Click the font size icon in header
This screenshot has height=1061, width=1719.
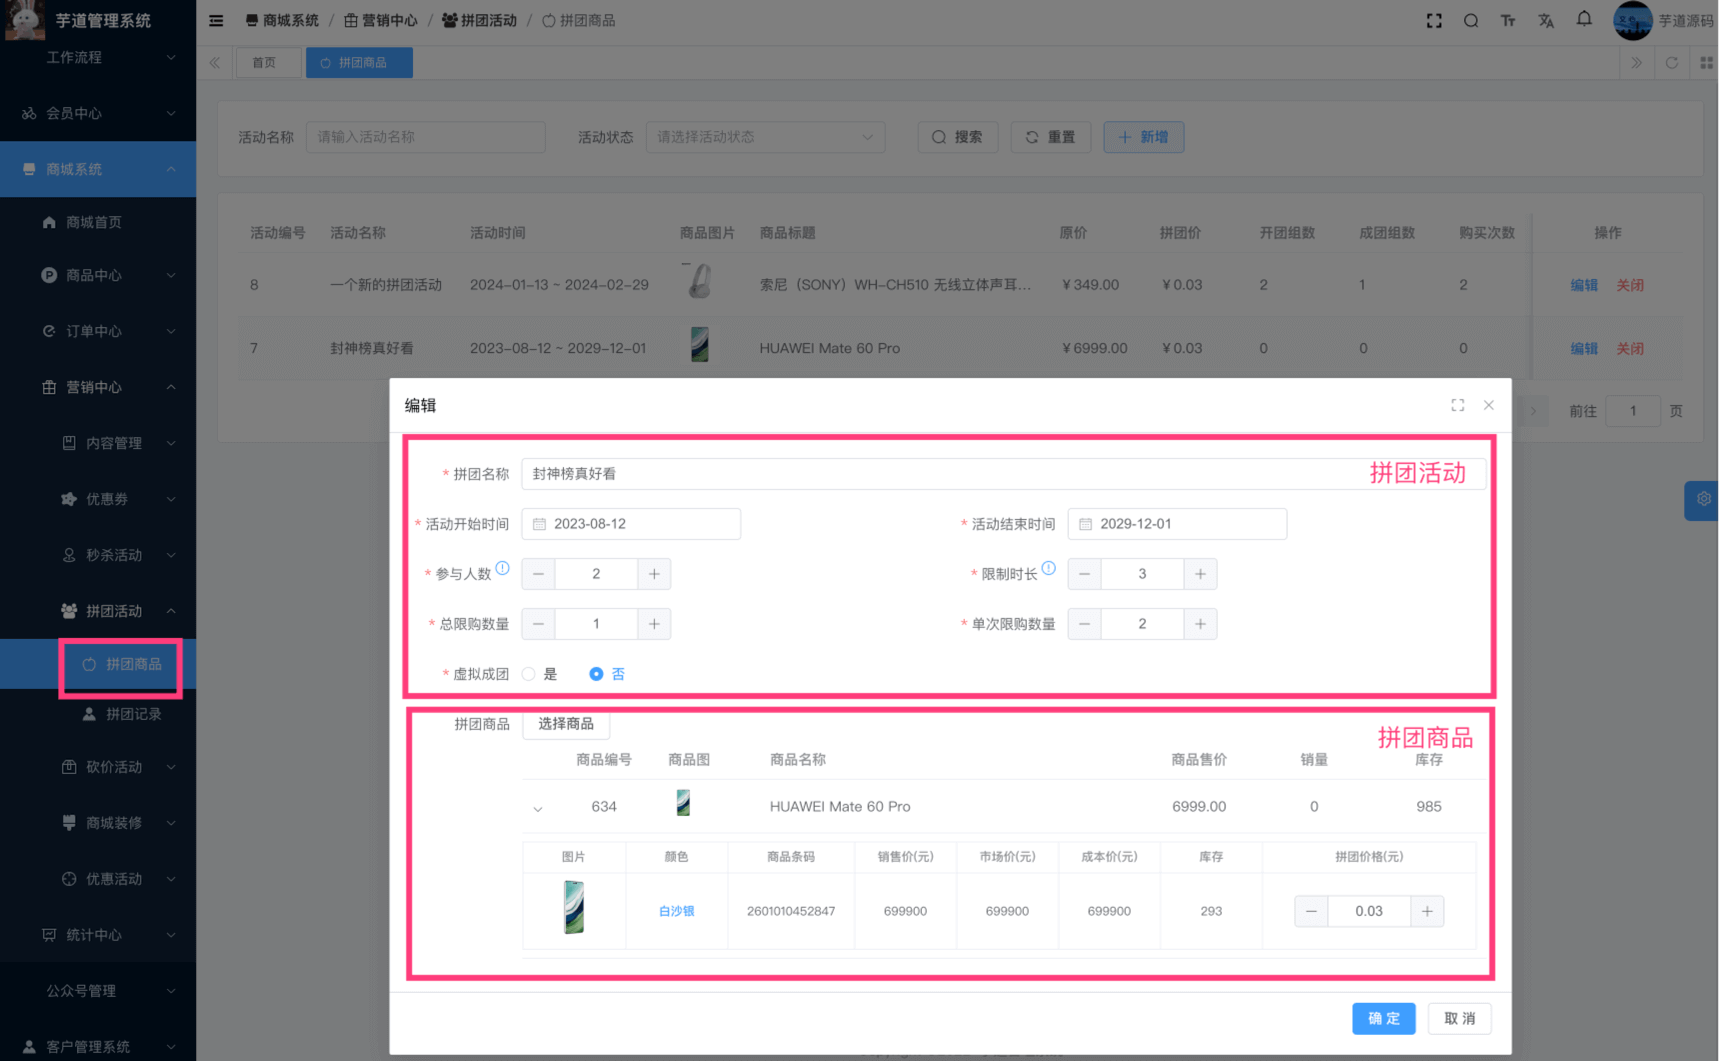pyautogui.click(x=1508, y=21)
